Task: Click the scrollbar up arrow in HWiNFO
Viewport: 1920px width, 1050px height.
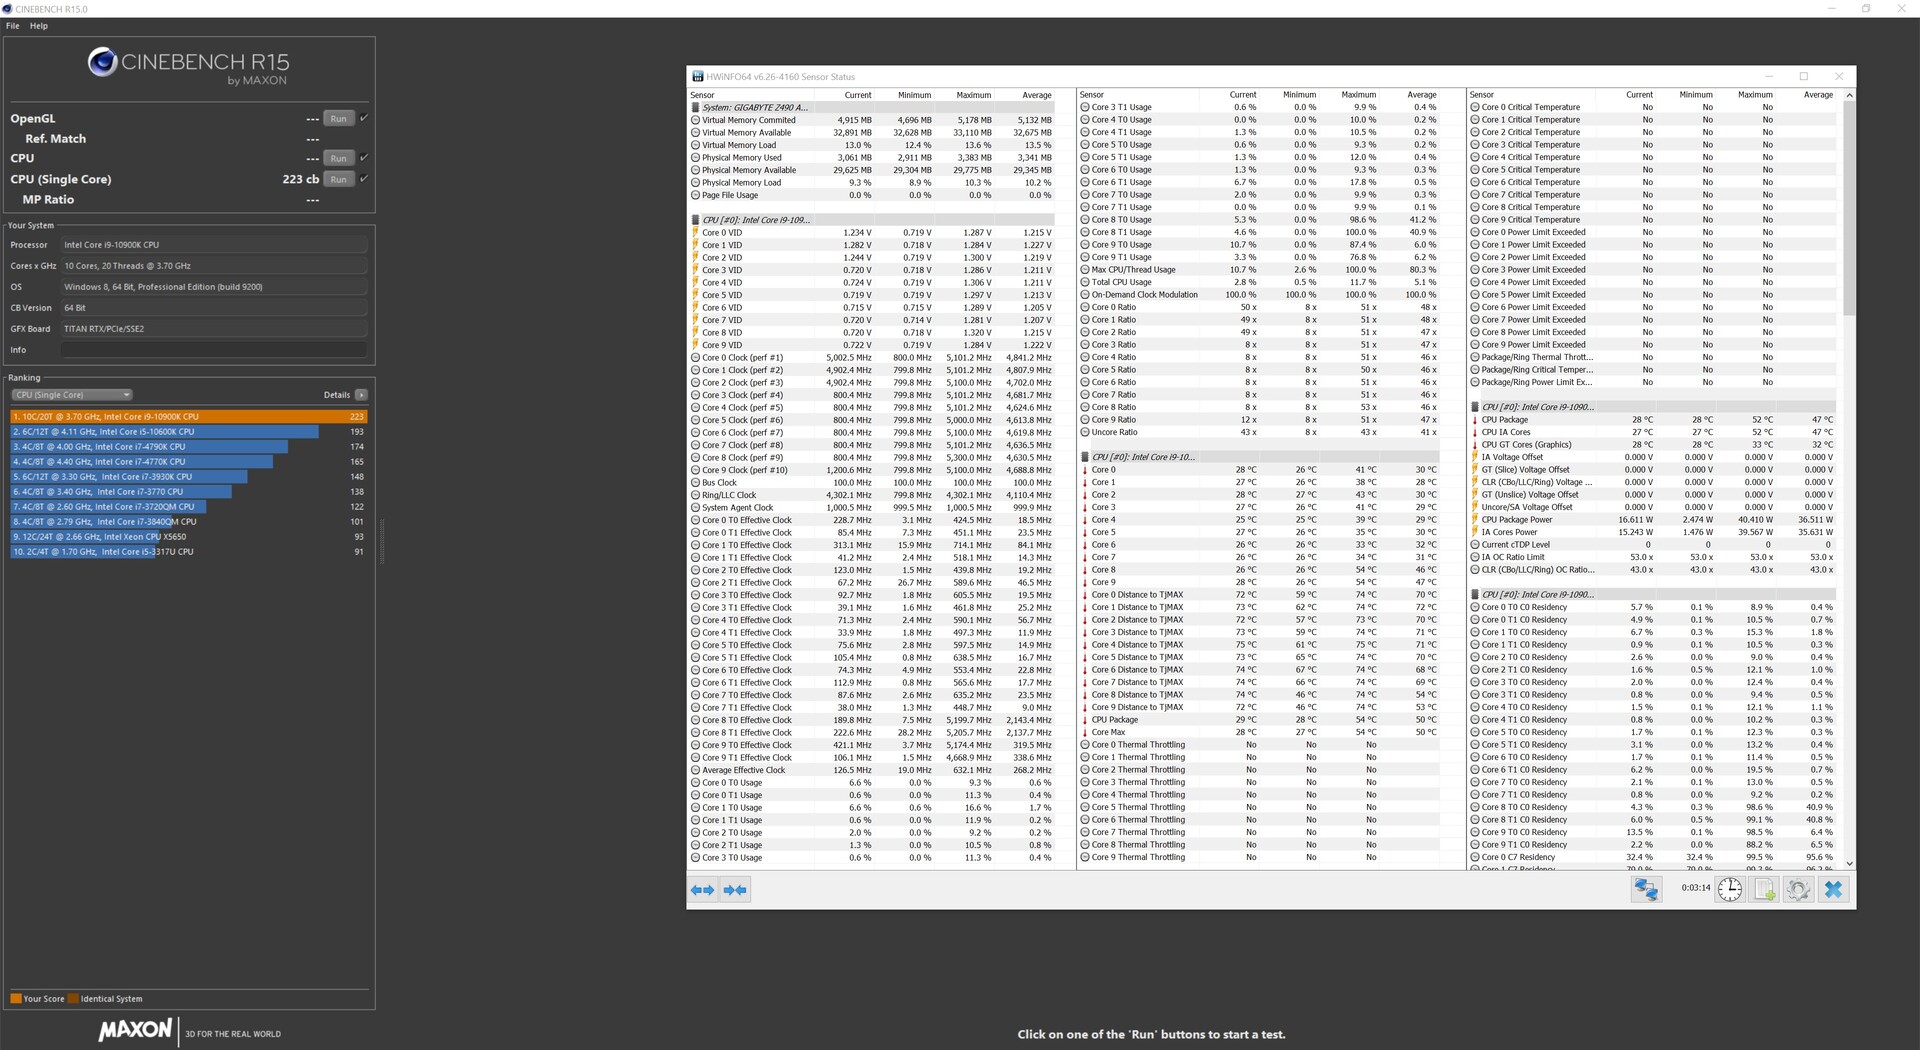Action: tap(1849, 95)
